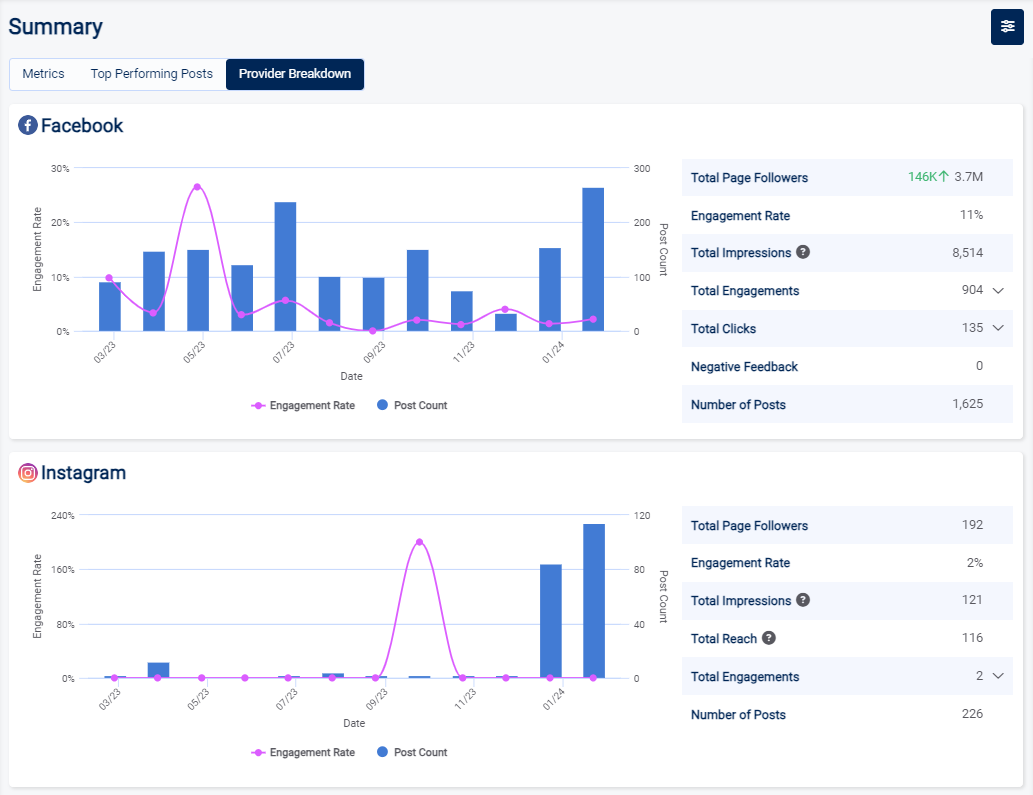Switch to the Metrics tab

pos(43,74)
